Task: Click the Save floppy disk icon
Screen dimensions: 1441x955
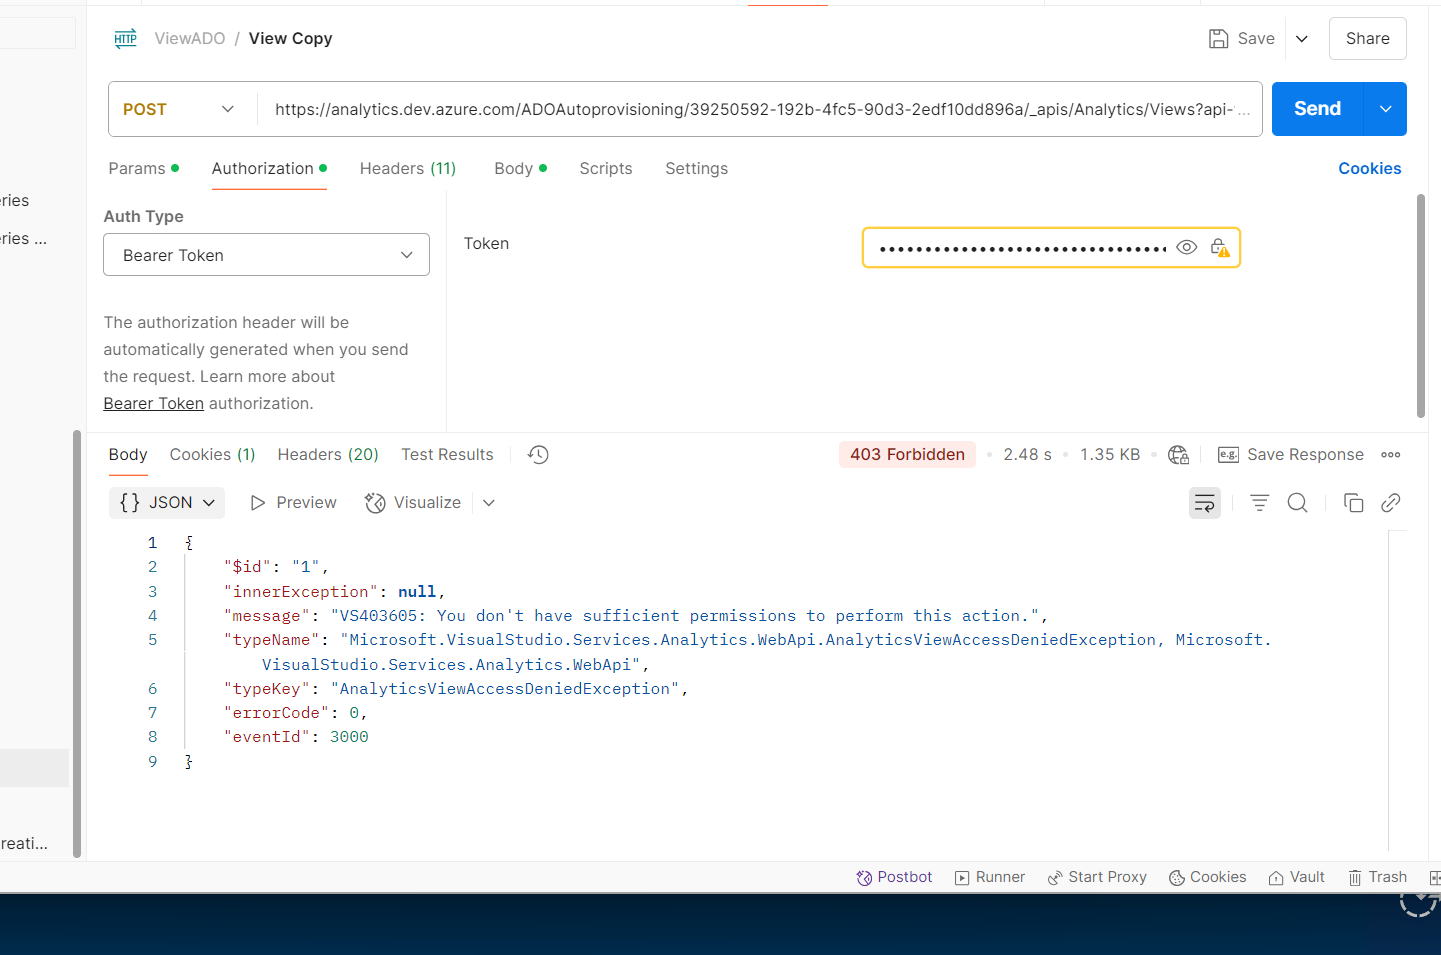Action: (x=1218, y=39)
